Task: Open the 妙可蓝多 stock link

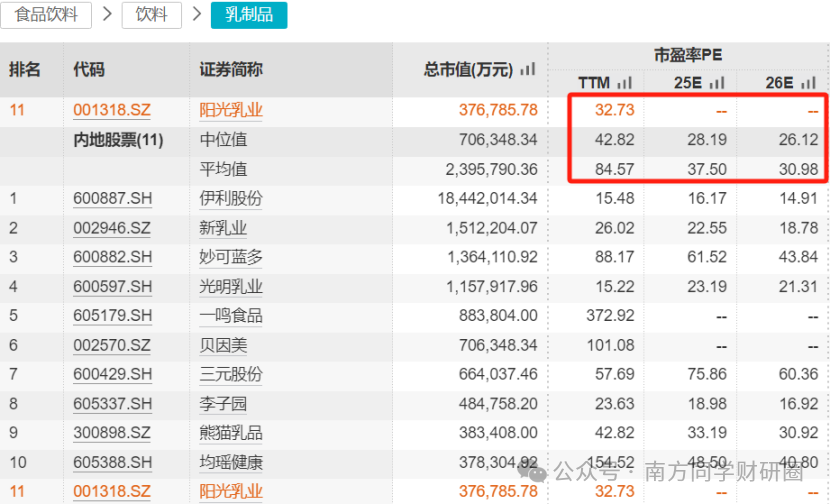Action: pos(231,257)
